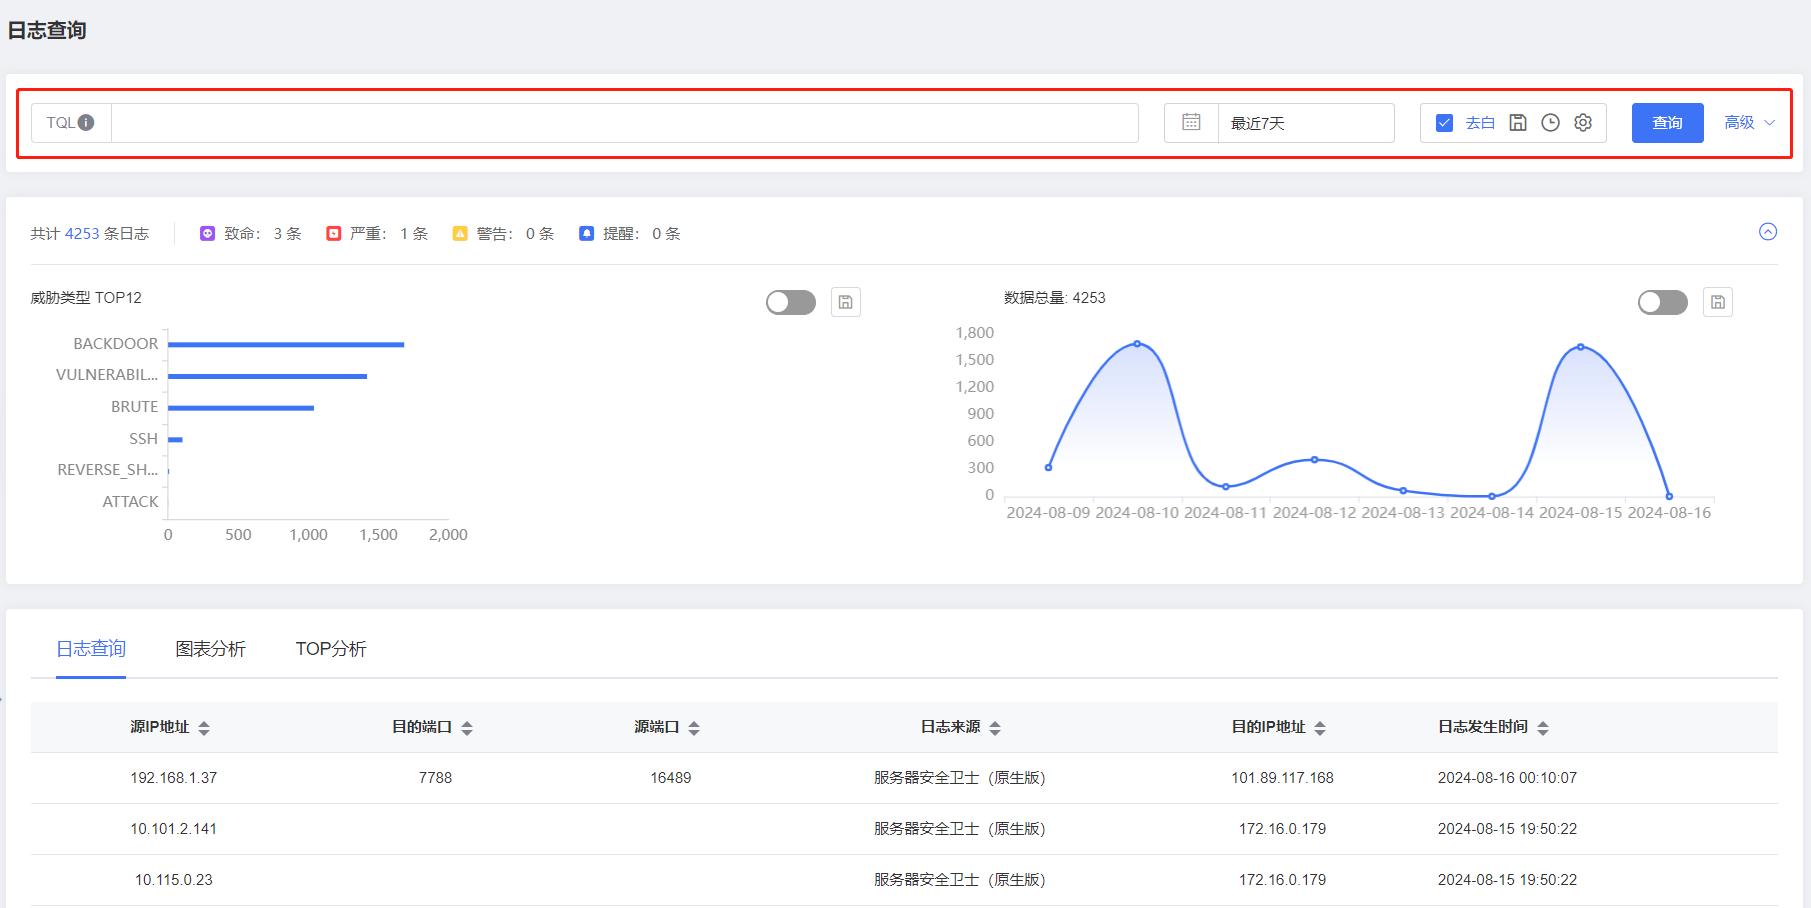
Task: Click the total 4253 log count link
Action: point(82,233)
